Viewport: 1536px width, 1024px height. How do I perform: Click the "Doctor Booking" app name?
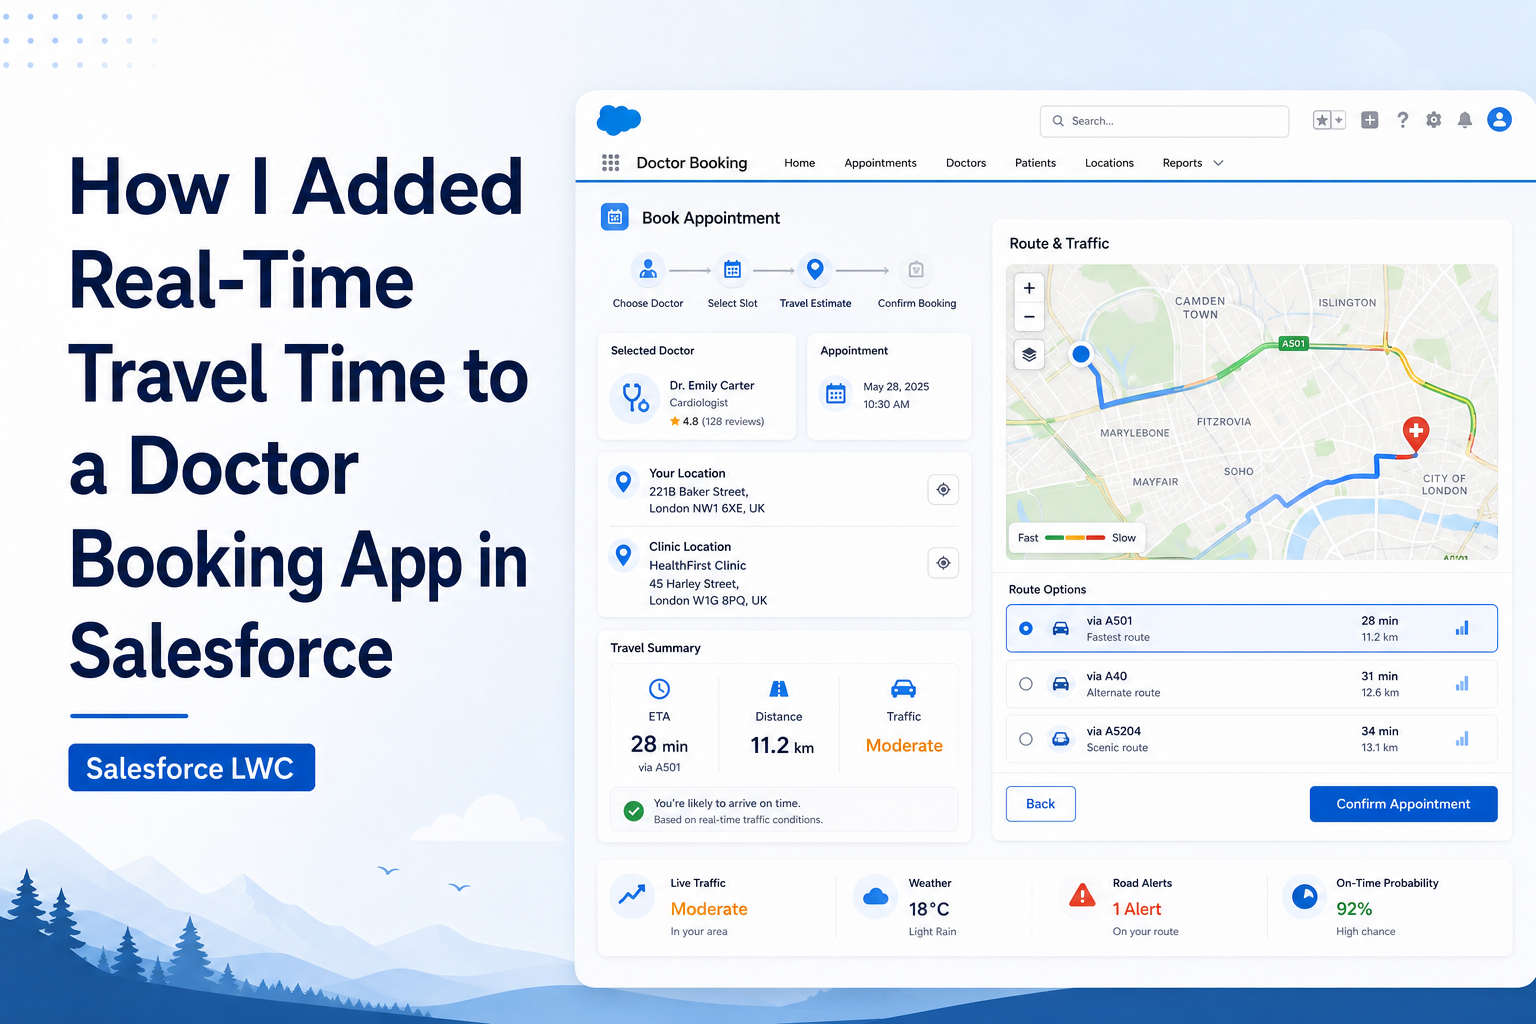pos(692,163)
